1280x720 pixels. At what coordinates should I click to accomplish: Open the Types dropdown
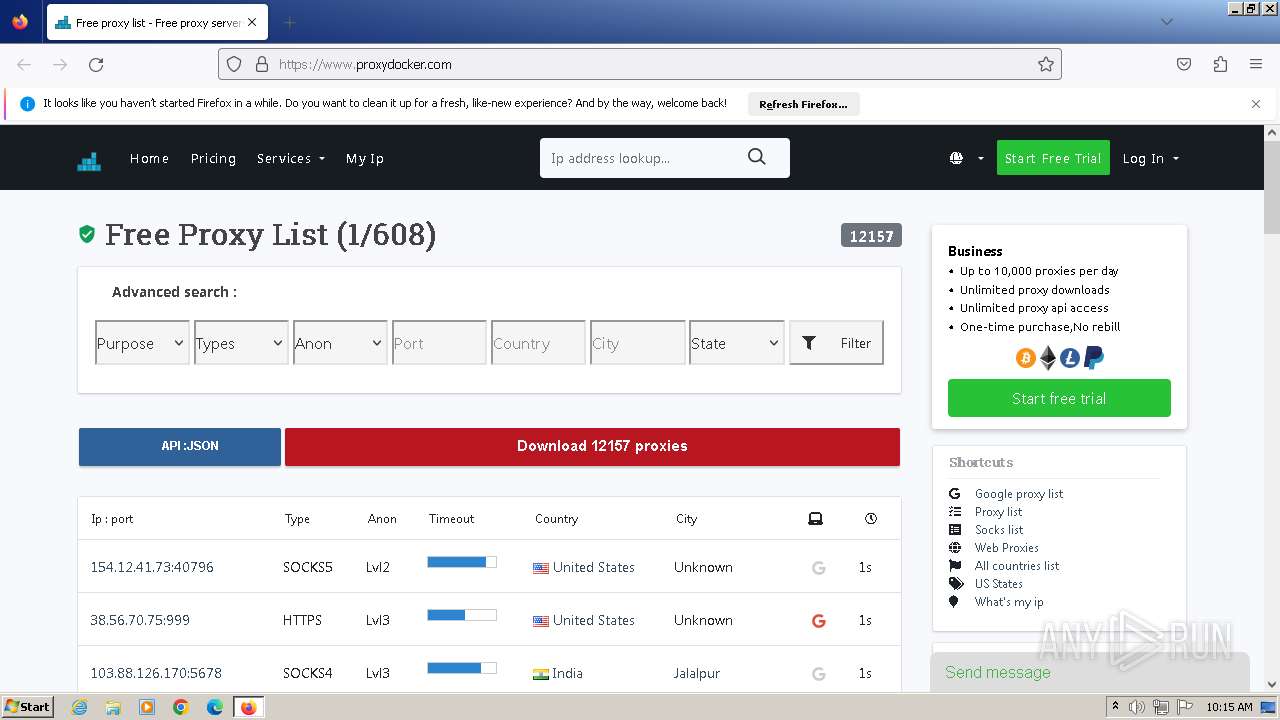(x=241, y=343)
